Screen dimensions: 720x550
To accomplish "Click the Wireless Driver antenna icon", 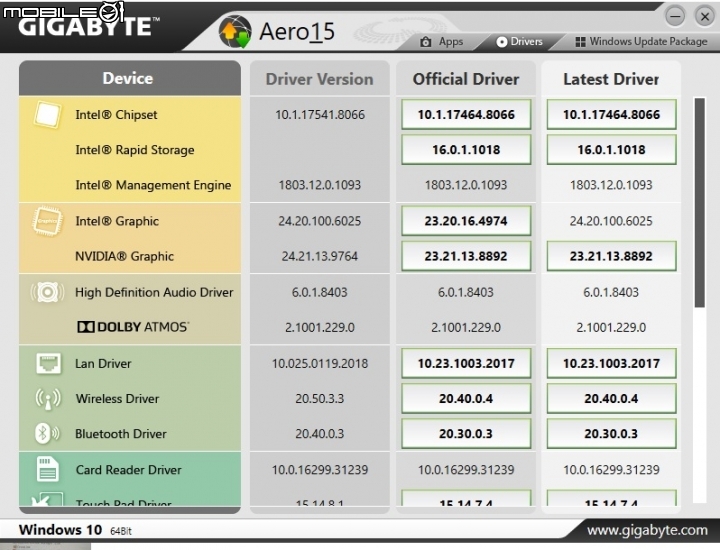I will [48, 398].
